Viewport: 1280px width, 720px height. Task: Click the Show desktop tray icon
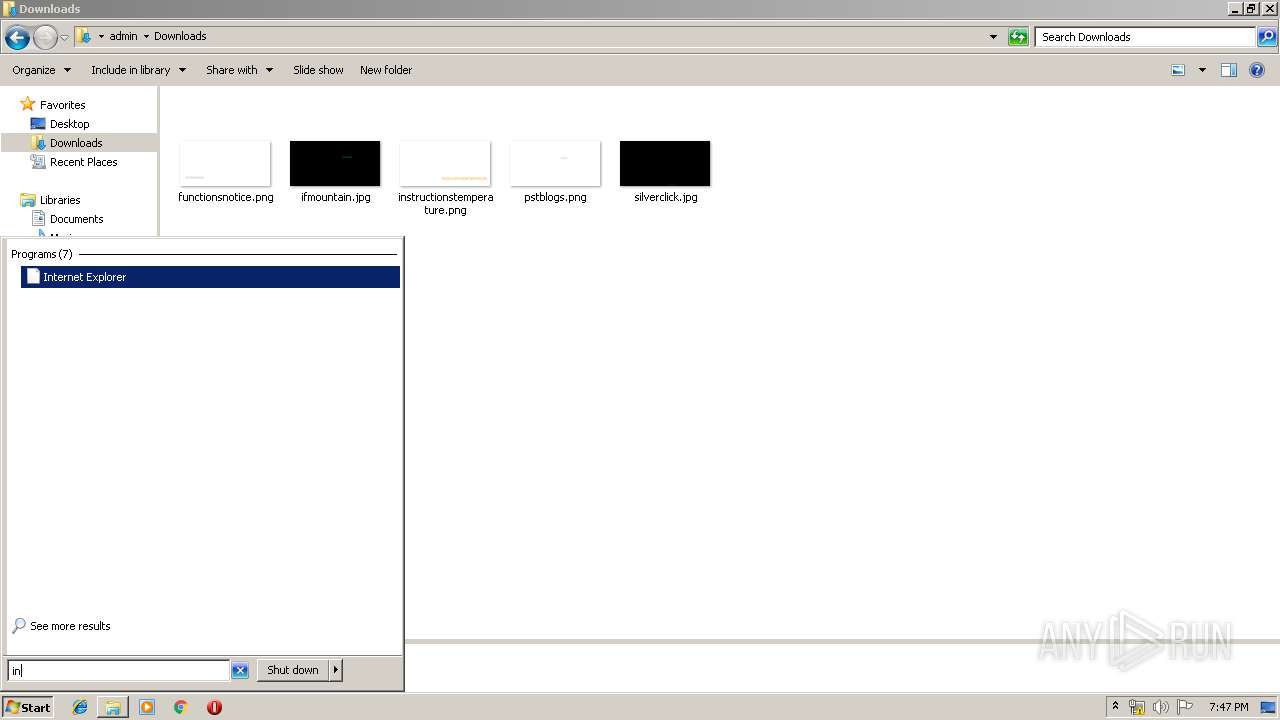coord(1268,707)
